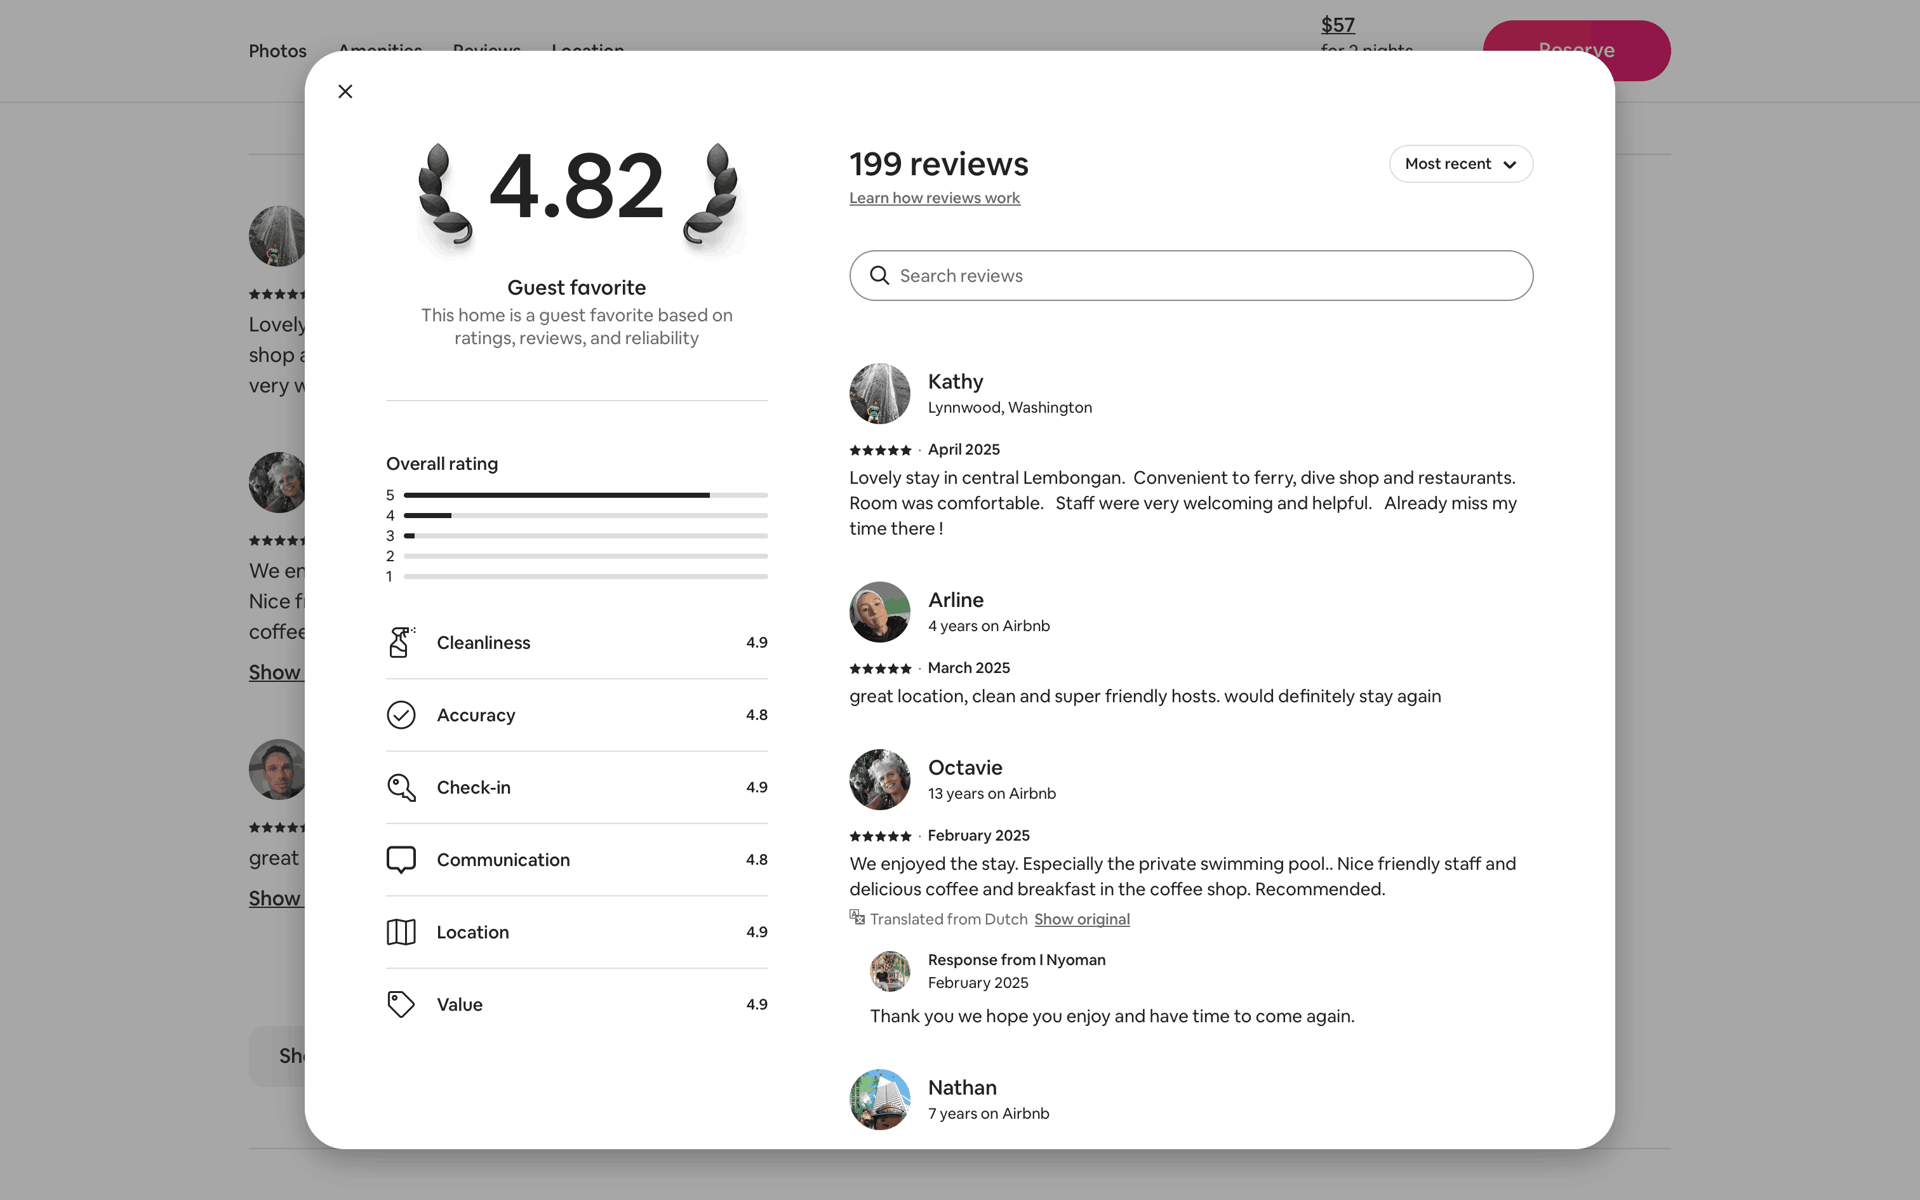The image size is (1920, 1200).
Task: Click Octavie's profile photo
Action: (x=879, y=779)
